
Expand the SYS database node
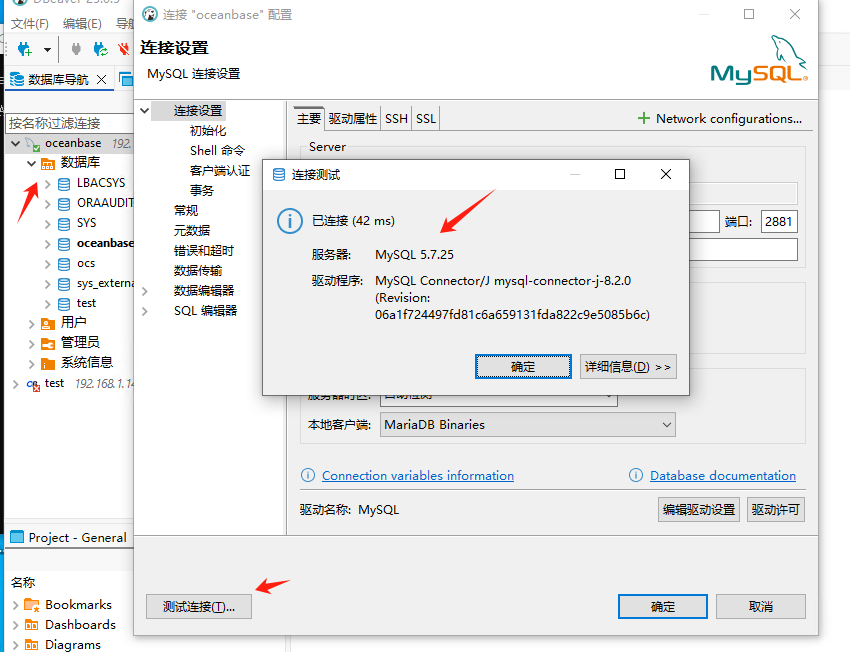coord(48,224)
